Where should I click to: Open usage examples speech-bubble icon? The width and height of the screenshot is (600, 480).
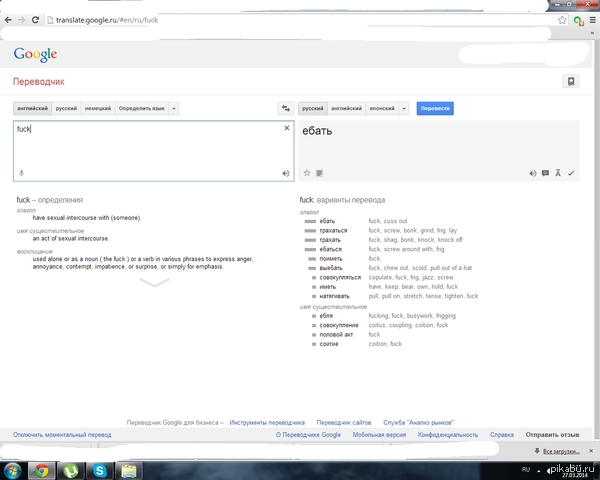point(545,173)
